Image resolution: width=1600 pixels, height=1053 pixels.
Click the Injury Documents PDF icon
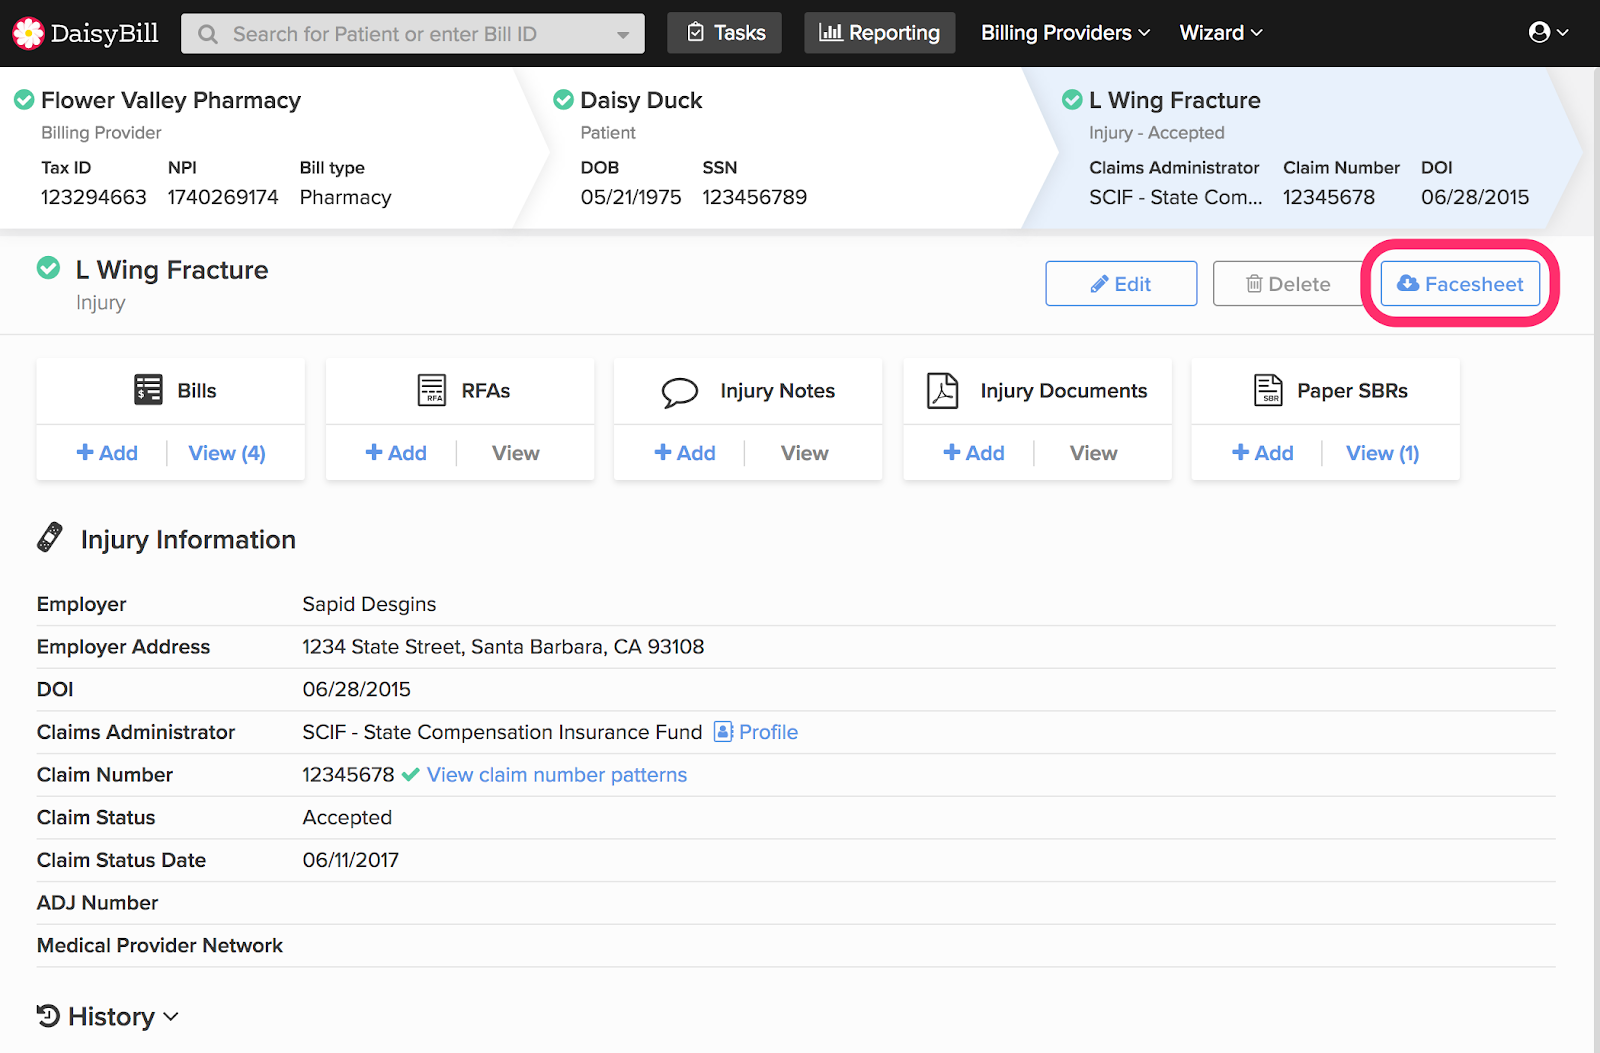942,391
